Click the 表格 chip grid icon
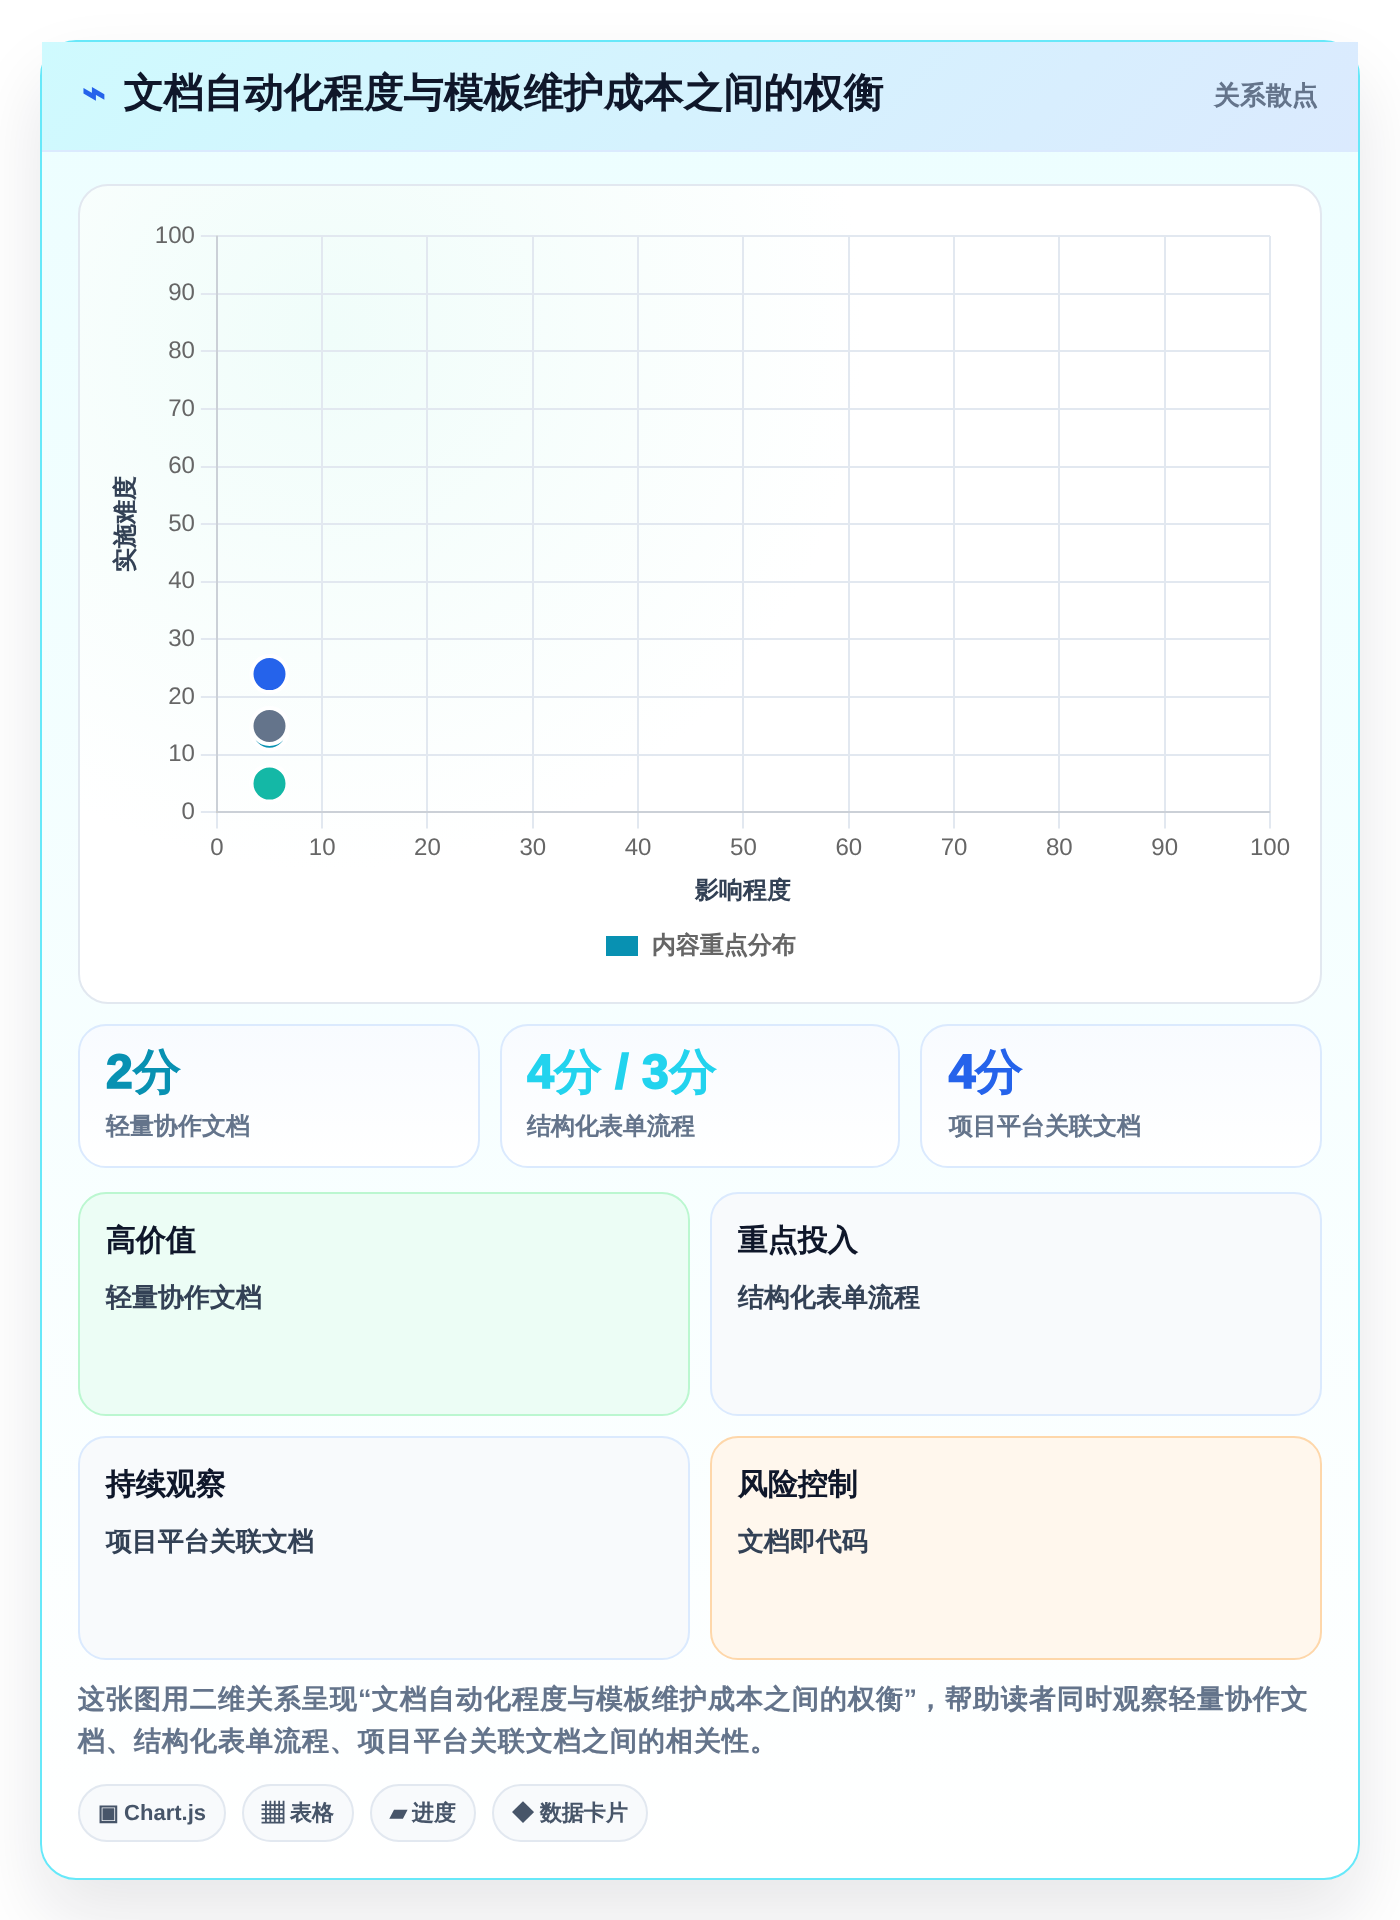 click(273, 1813)
